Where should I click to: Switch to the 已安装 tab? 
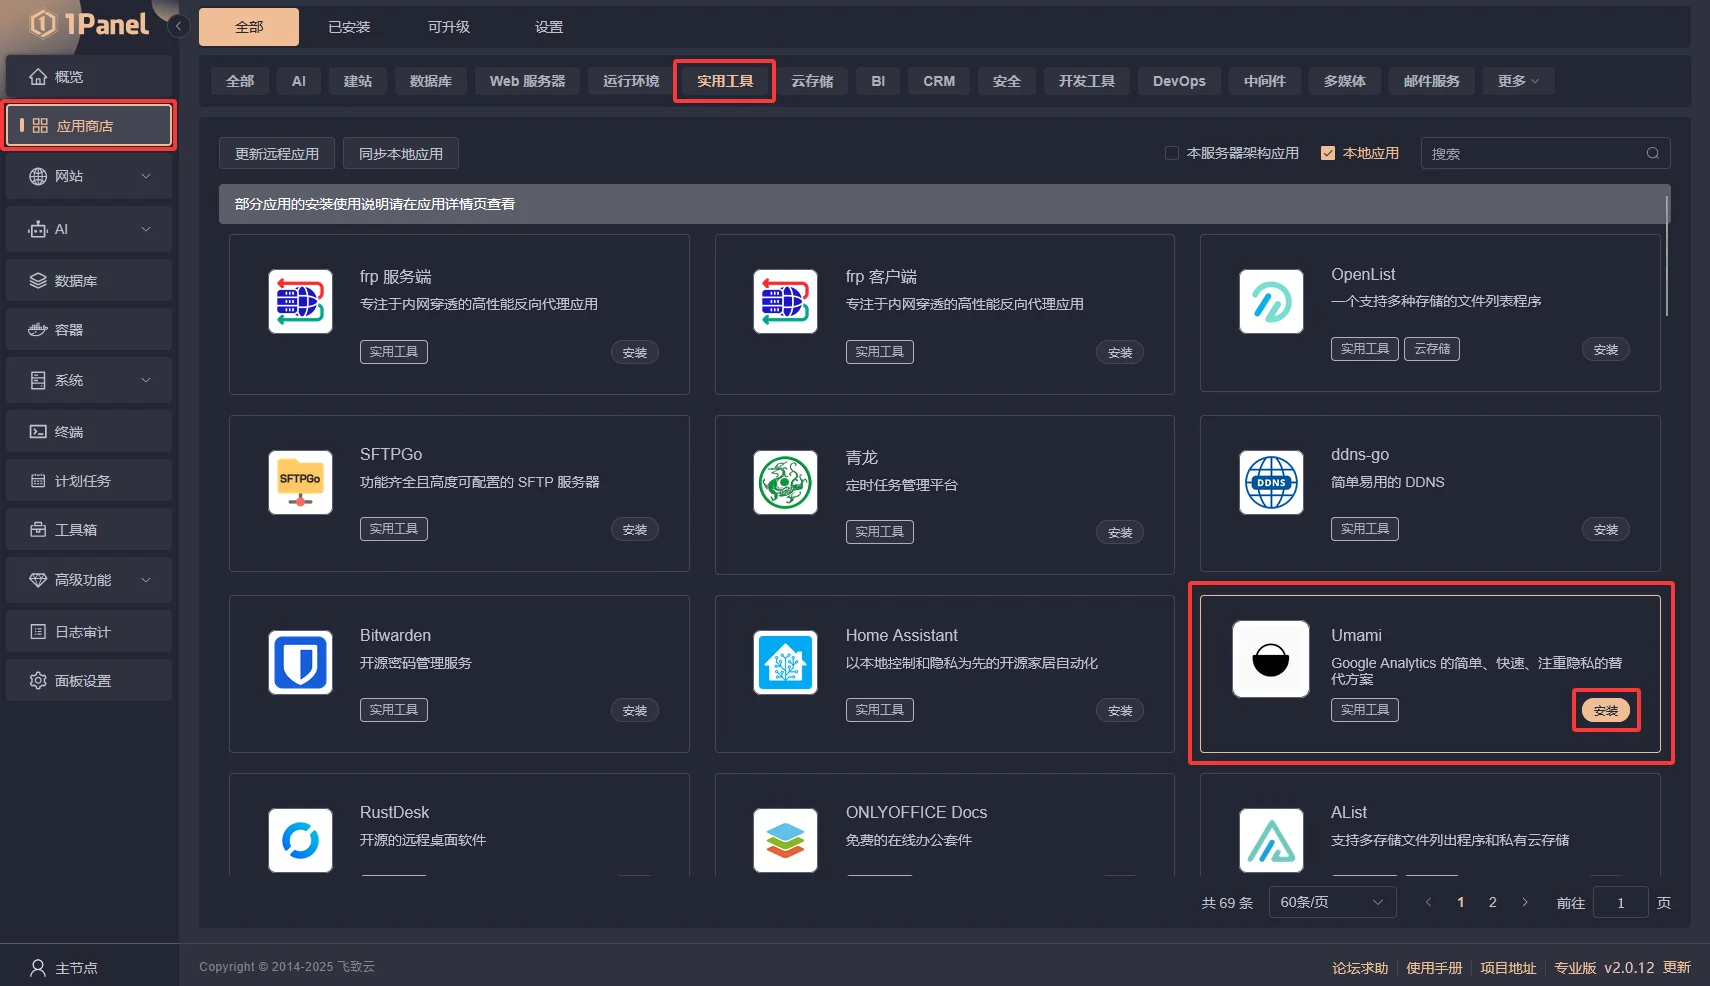[x=349, y=27]
